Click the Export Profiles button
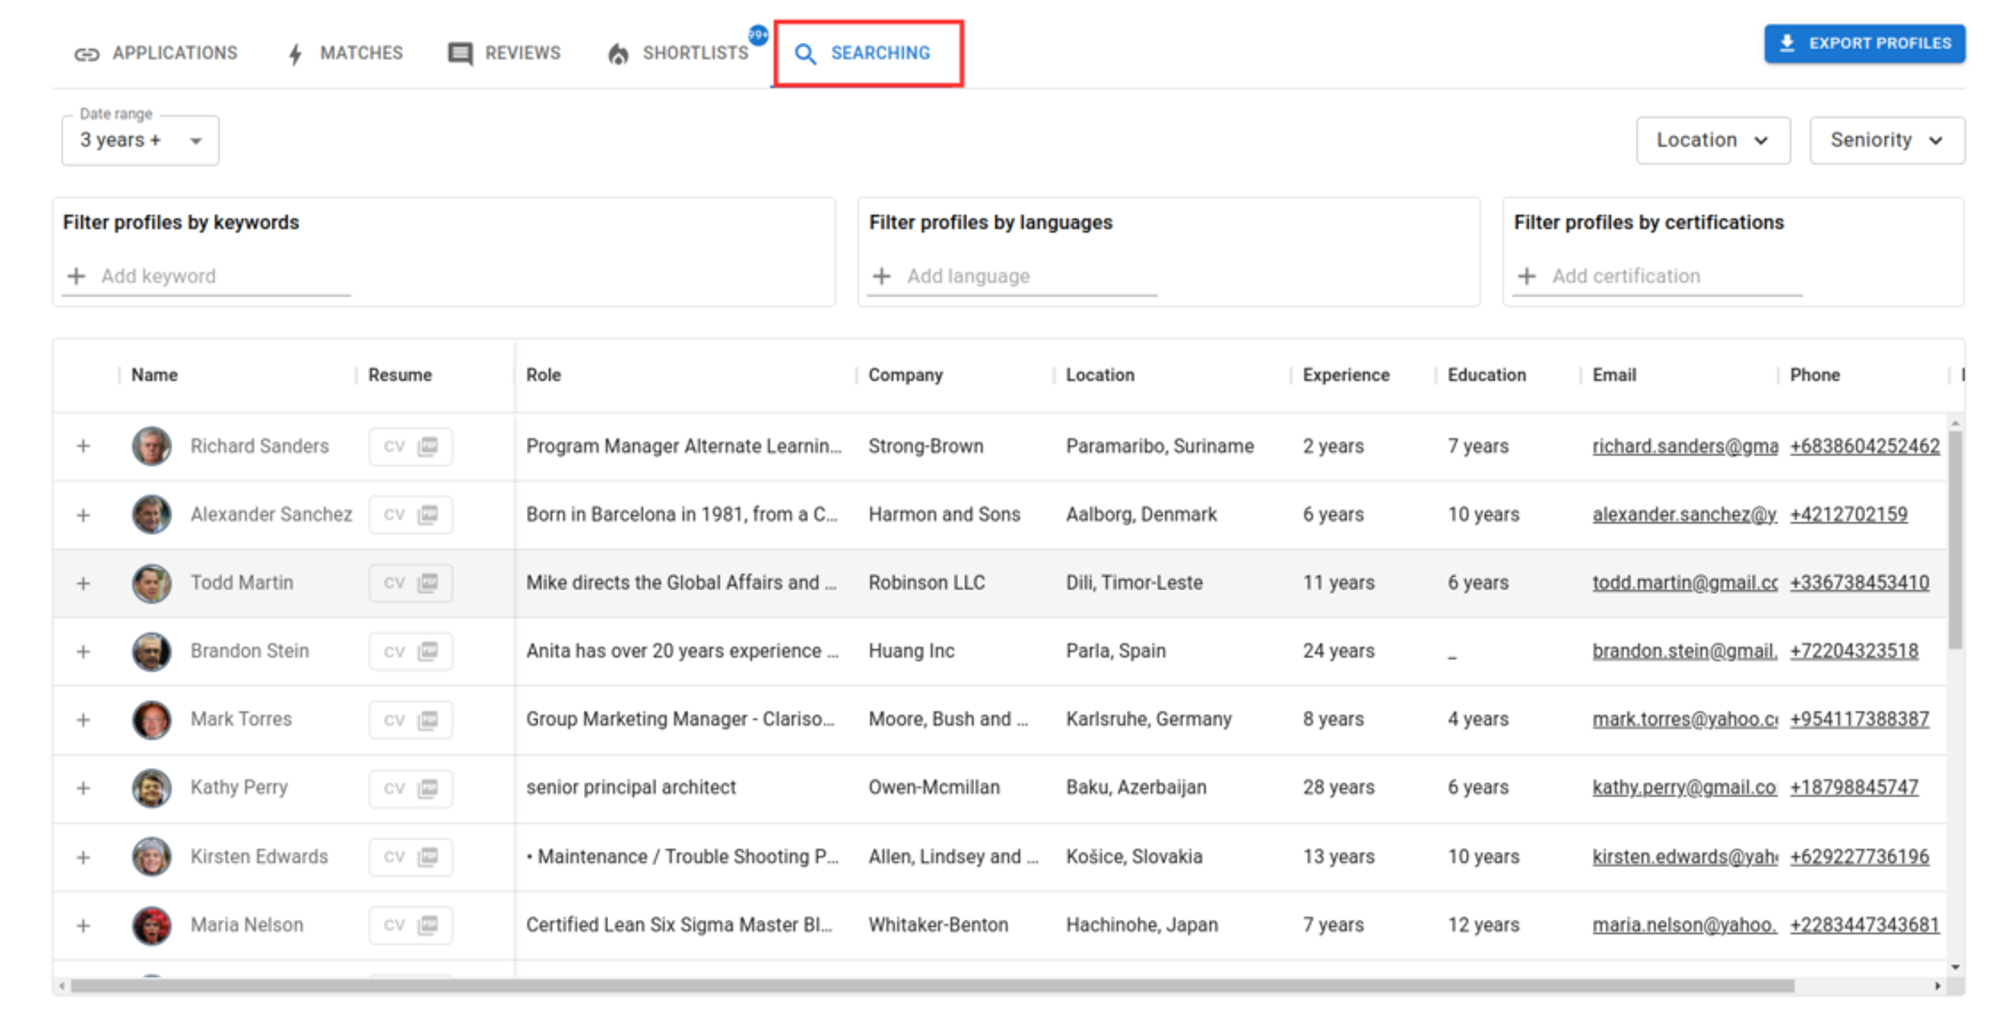 [x=1863, y=43]
